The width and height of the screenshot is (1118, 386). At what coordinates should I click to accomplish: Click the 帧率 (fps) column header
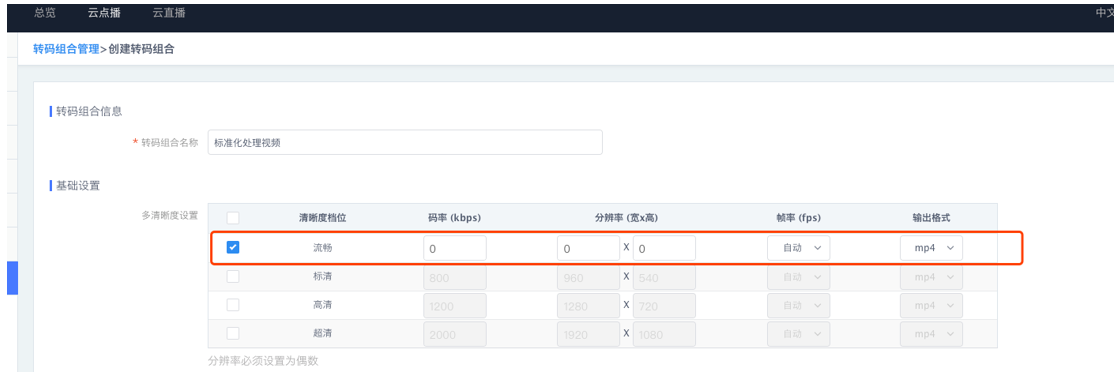click(x=799, y=218)
